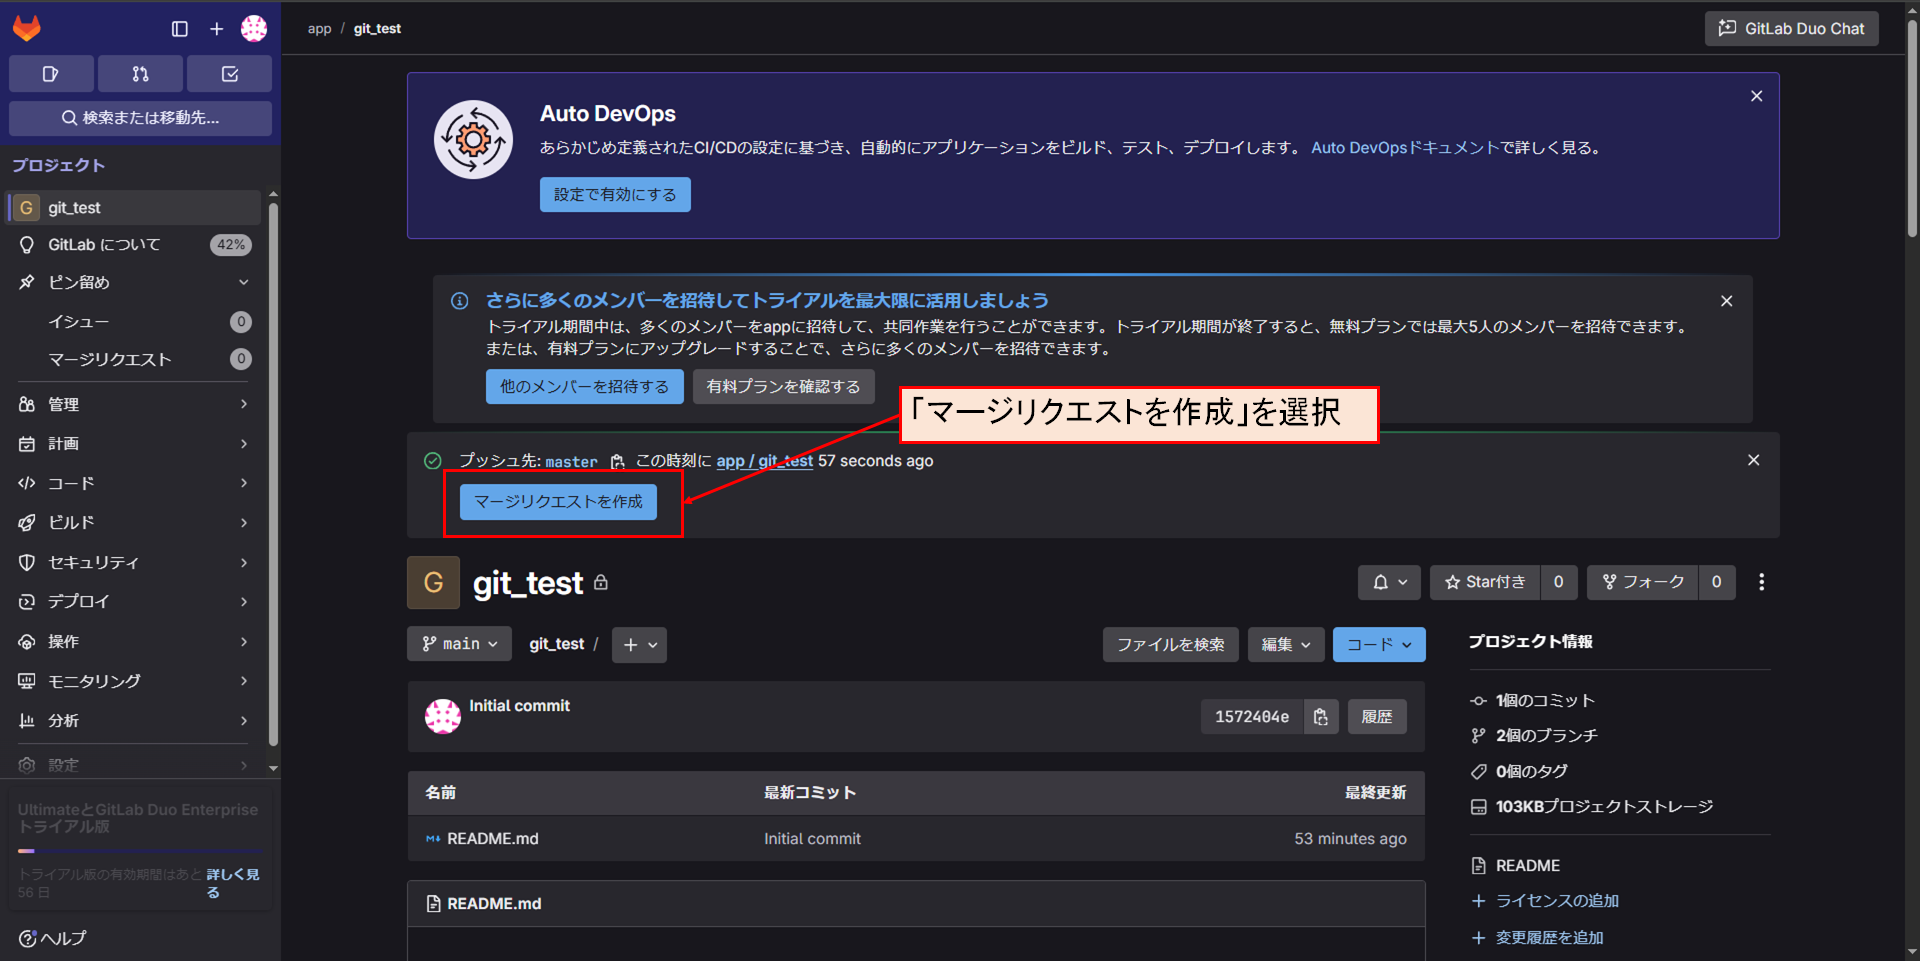Expand the コード sidebar menu
This screenshot has width=1920, height=961.
pyautogui.click(x=134, y=483)
